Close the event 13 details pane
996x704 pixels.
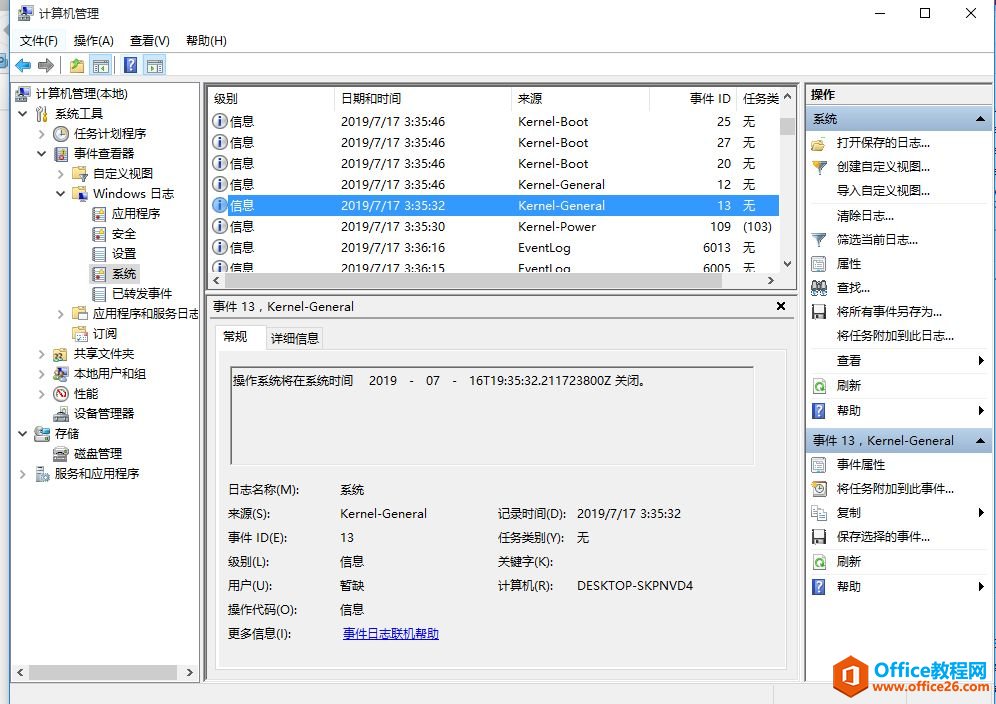click(781, 306)
